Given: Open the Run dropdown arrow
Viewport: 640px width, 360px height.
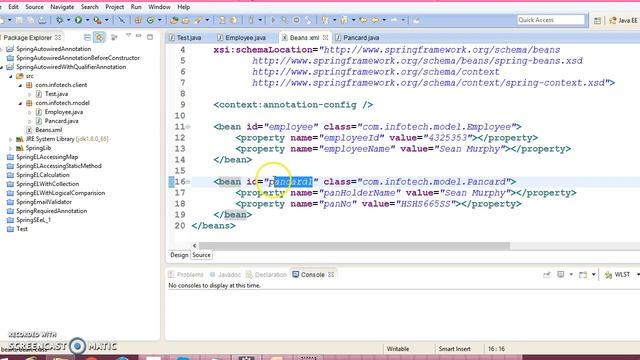Looking at the screenshot, I should click(x=87, y=20).
